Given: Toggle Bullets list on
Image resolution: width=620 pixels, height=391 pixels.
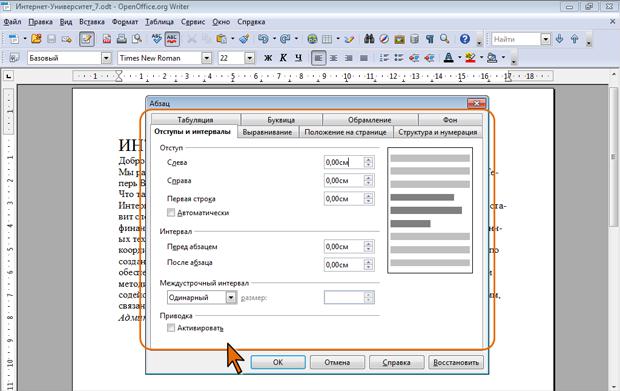Looking at the screenshot, I should (x=399, y=58).
